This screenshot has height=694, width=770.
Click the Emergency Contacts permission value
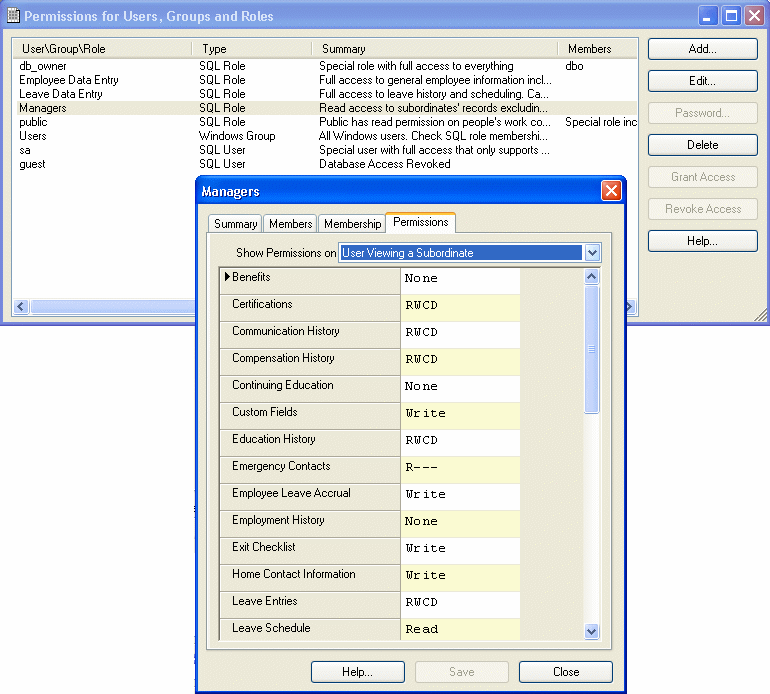[460, 467]
